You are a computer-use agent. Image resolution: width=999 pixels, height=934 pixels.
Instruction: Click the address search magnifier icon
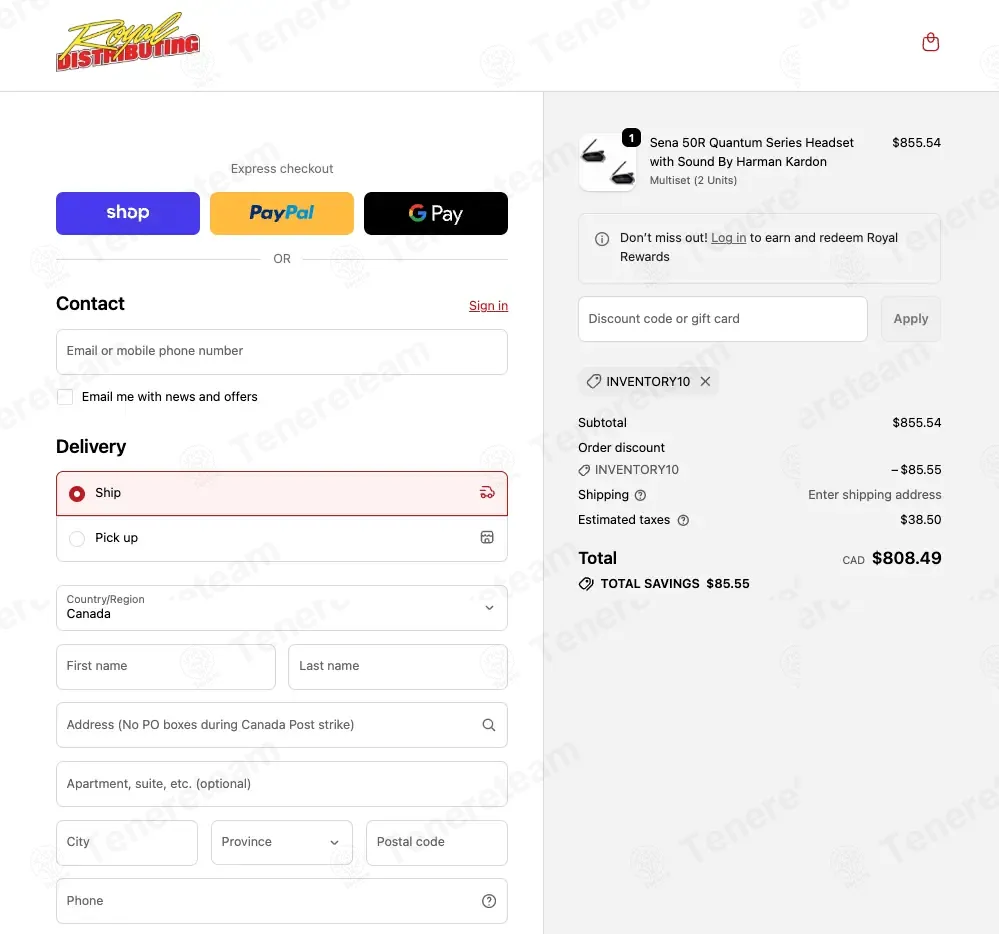488,725
